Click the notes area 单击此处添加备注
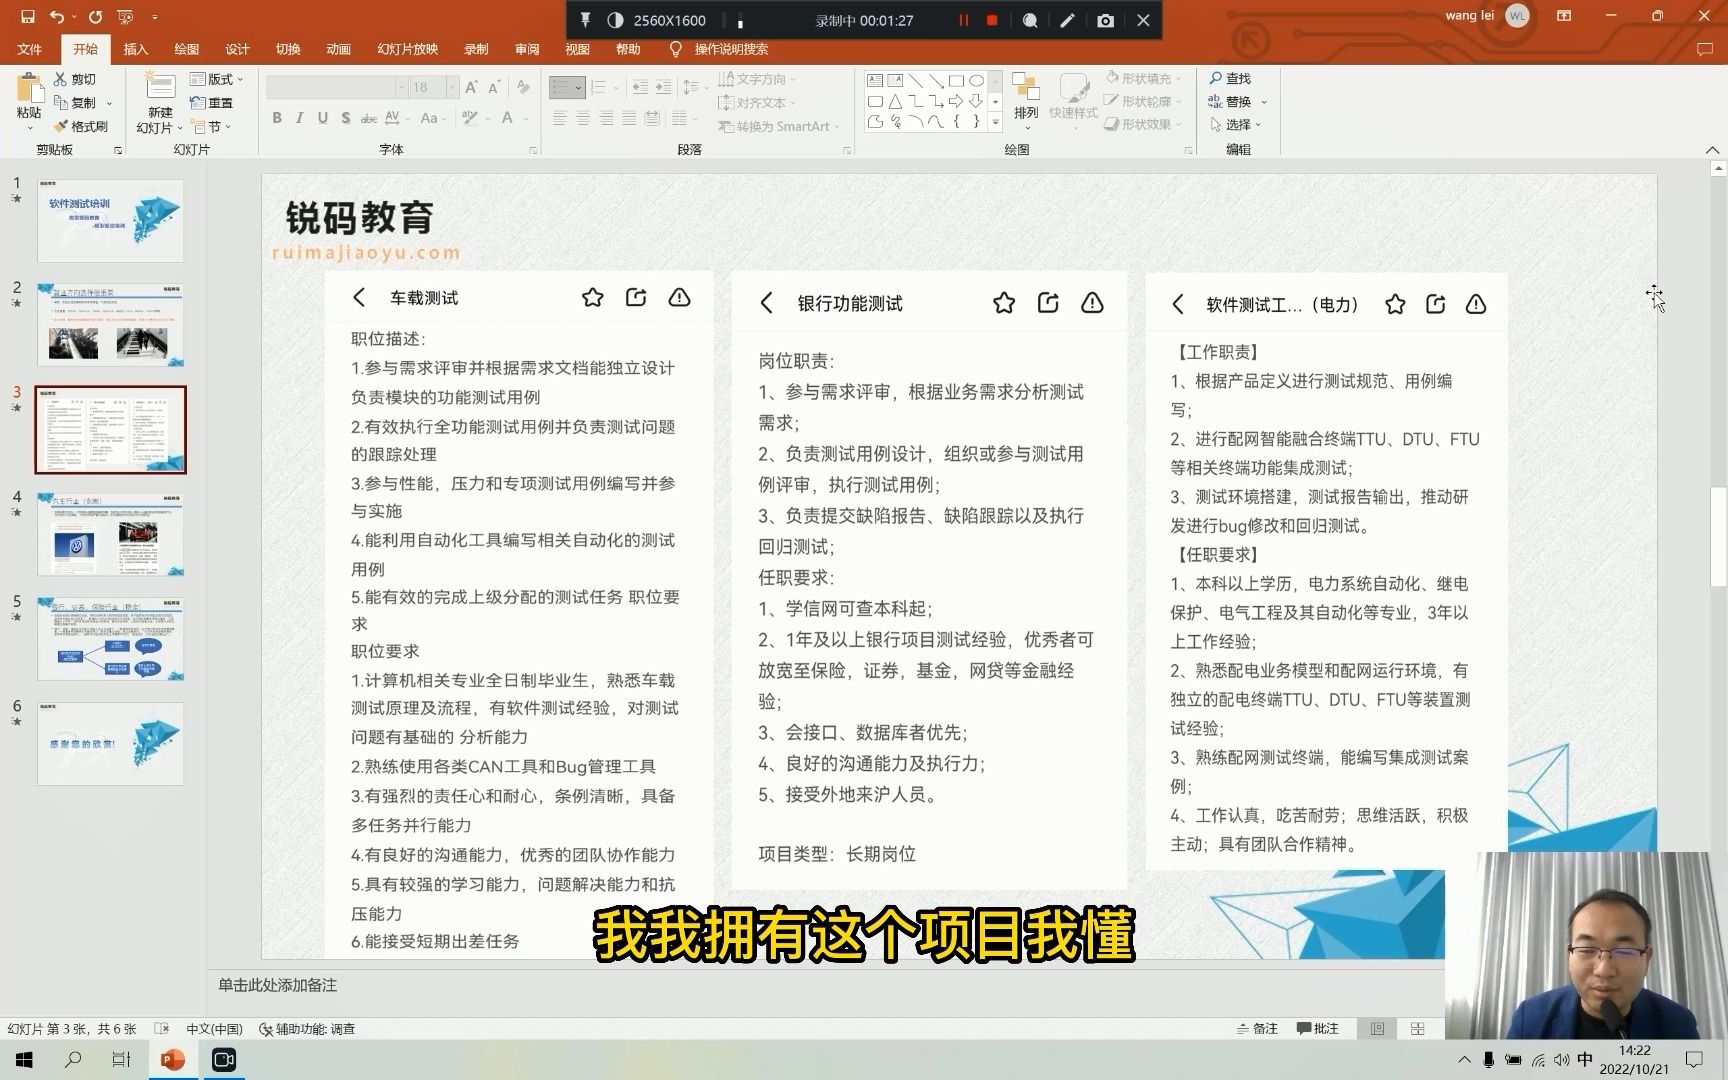The width and height of the screenshot is (1728, 1080). [277, 985]
